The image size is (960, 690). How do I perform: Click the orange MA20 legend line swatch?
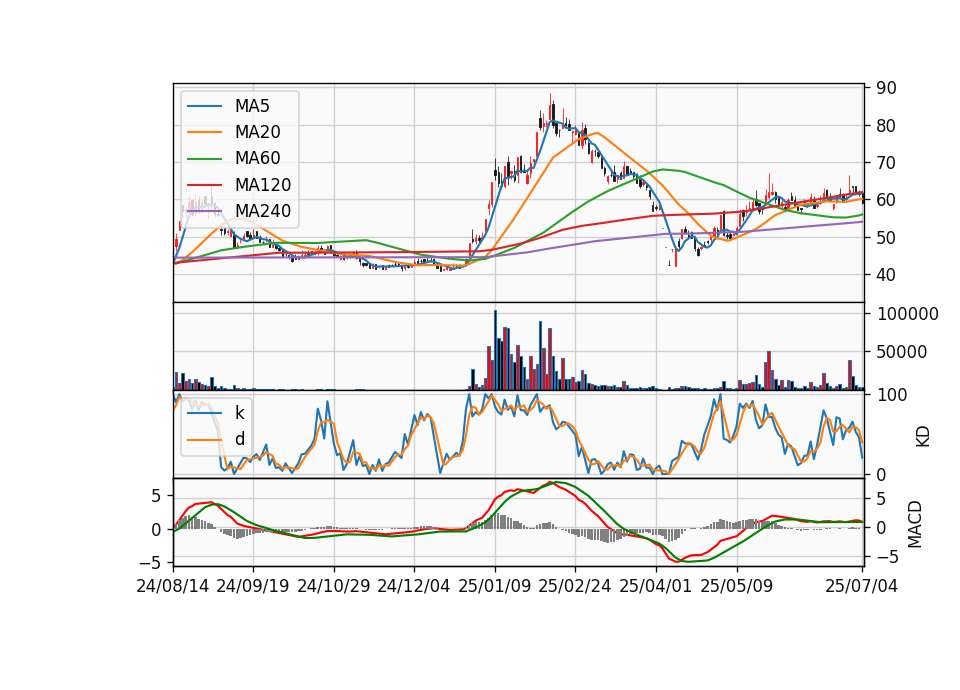point(204,132)
